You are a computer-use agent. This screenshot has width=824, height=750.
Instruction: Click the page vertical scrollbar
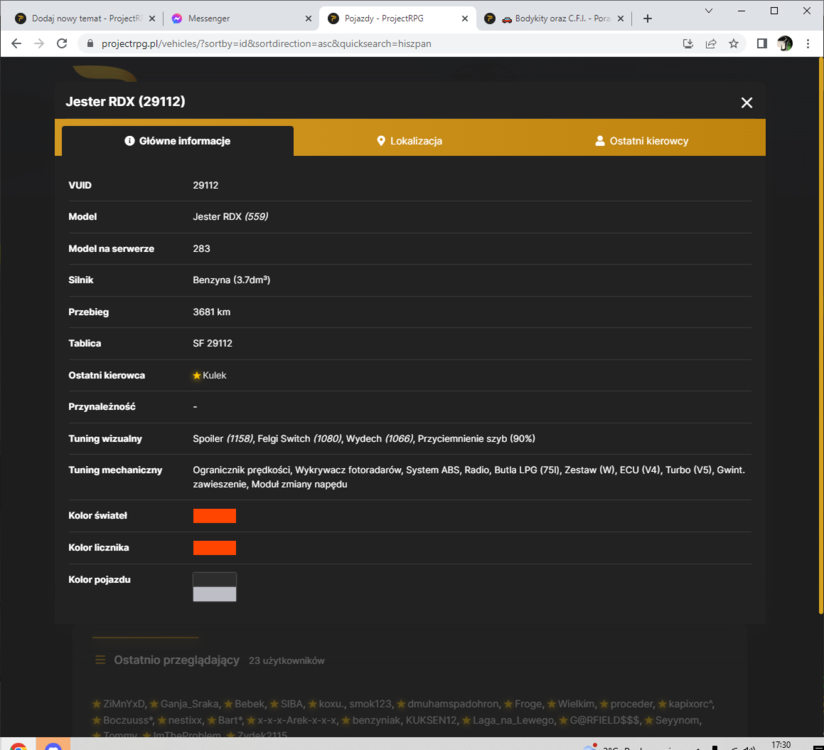click(x=821, y=336)
